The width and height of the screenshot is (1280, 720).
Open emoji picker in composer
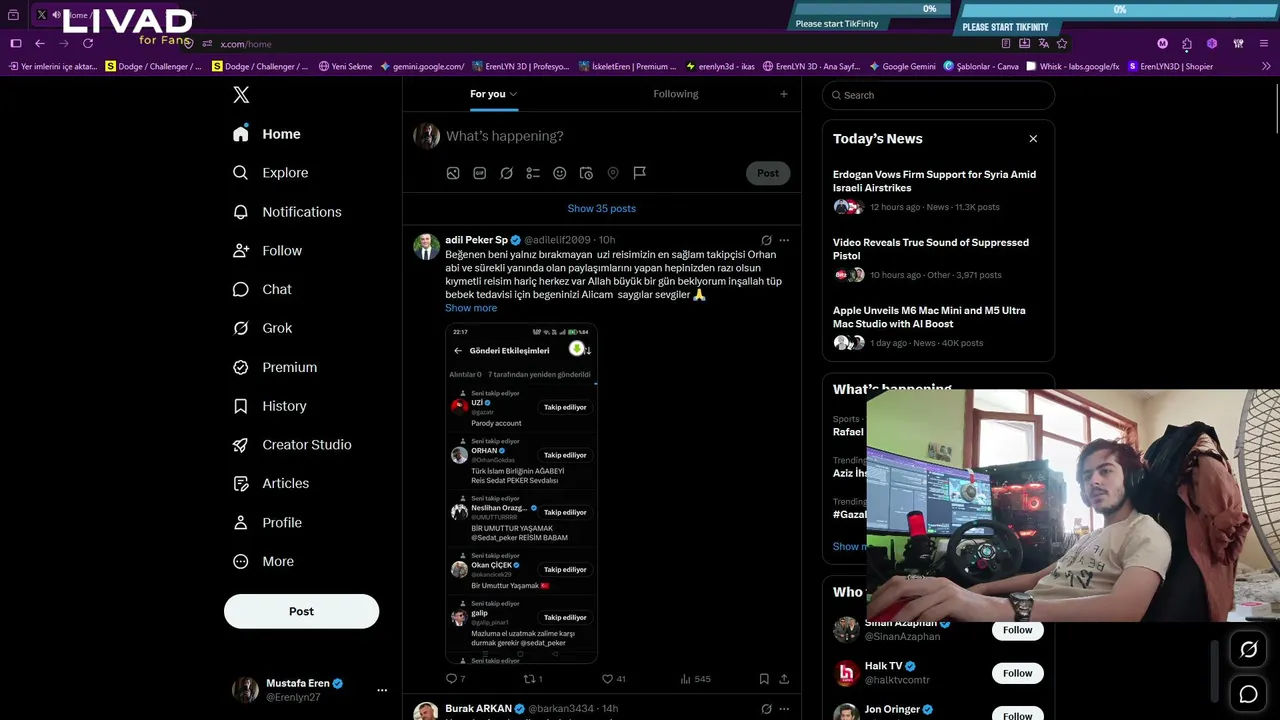[560, 173]
